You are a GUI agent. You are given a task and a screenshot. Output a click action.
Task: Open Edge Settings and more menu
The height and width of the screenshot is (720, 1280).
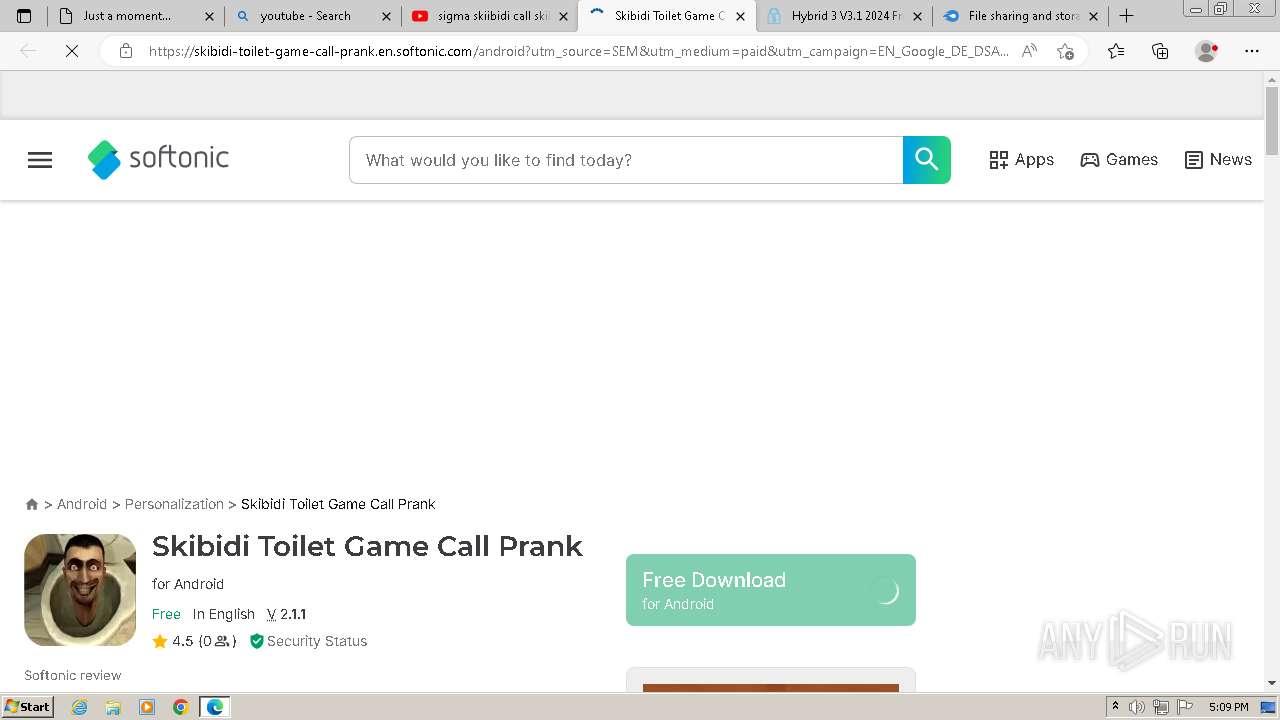[1252, 51]
